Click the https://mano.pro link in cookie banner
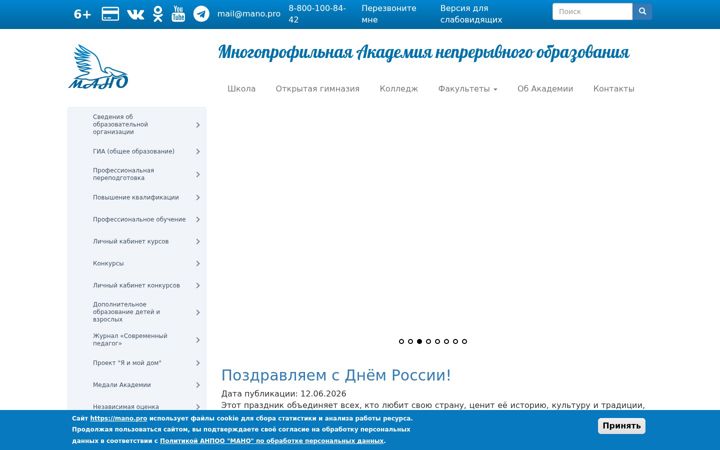This screenshot has height=450, width=720. tap(118, 418)
